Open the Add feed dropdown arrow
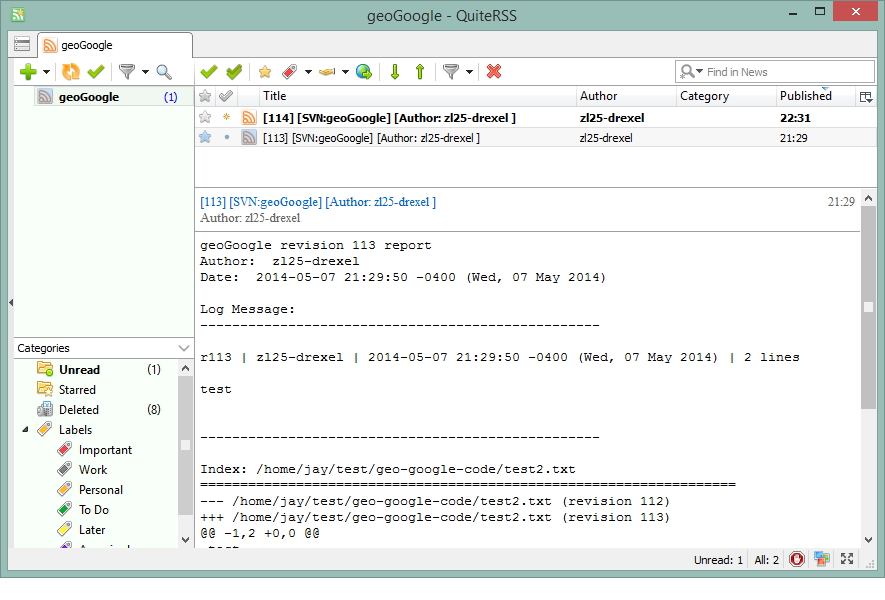 click(47, 72)
